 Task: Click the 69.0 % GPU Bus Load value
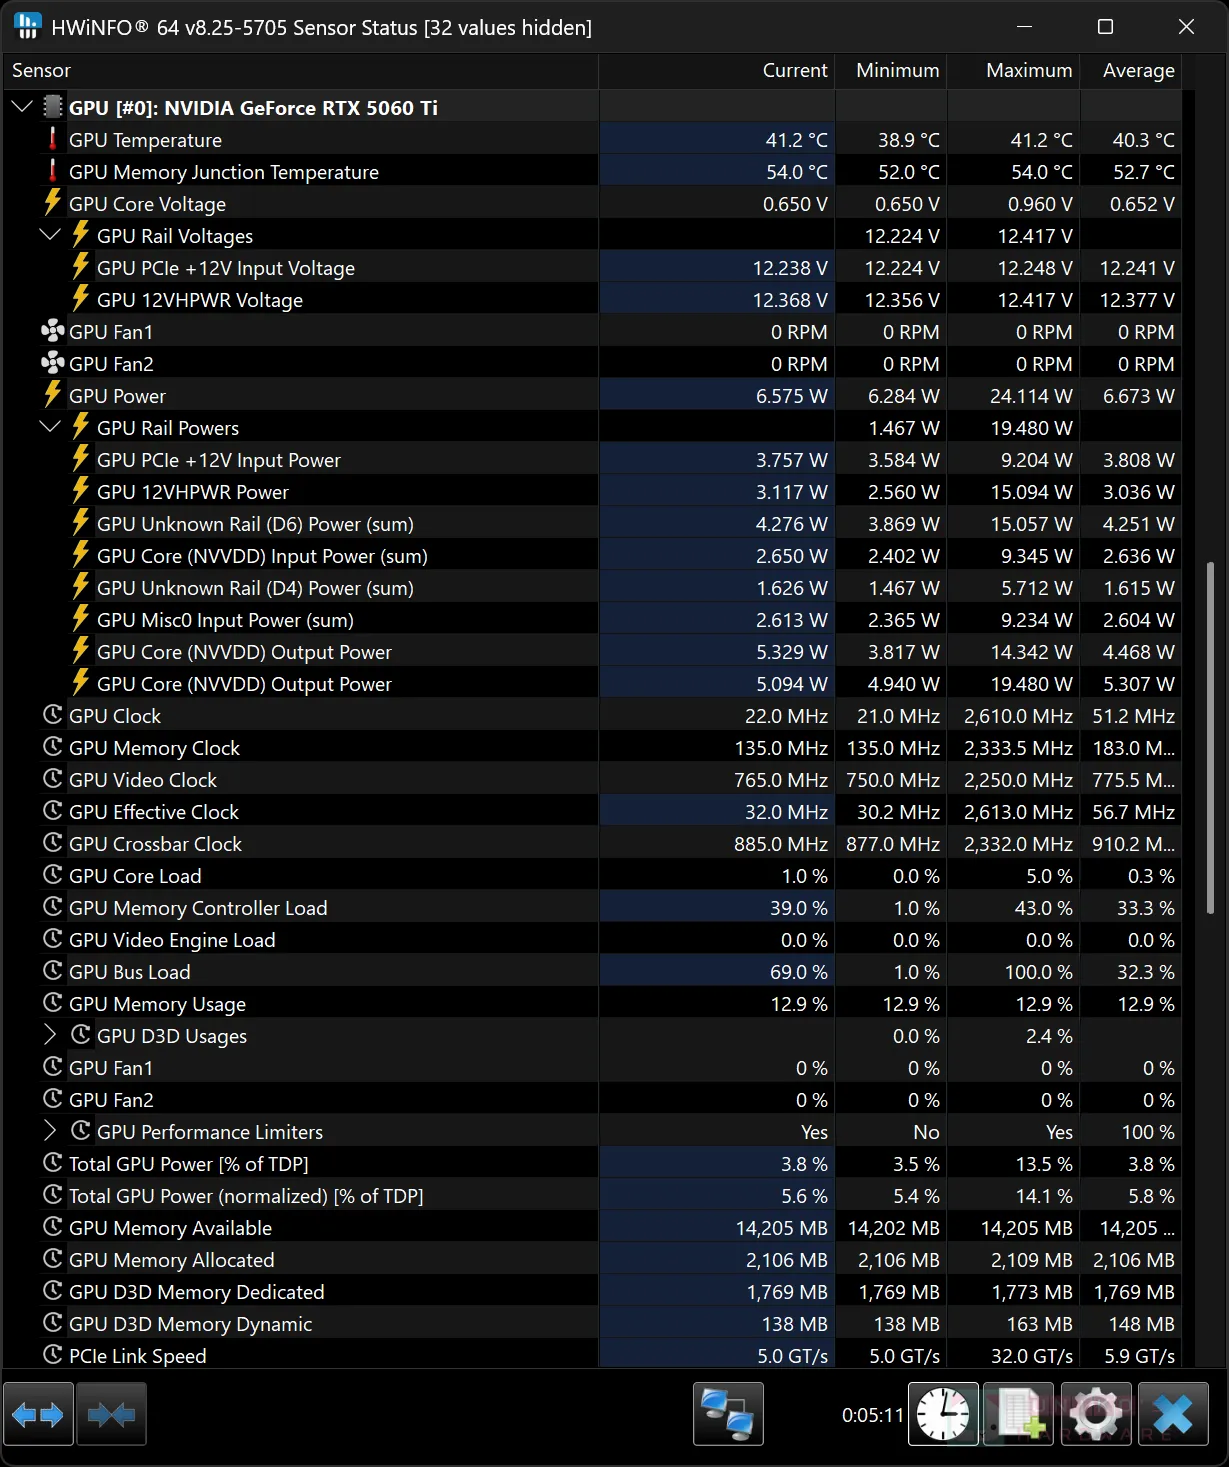pyautogui.click(x=798, y=972)
